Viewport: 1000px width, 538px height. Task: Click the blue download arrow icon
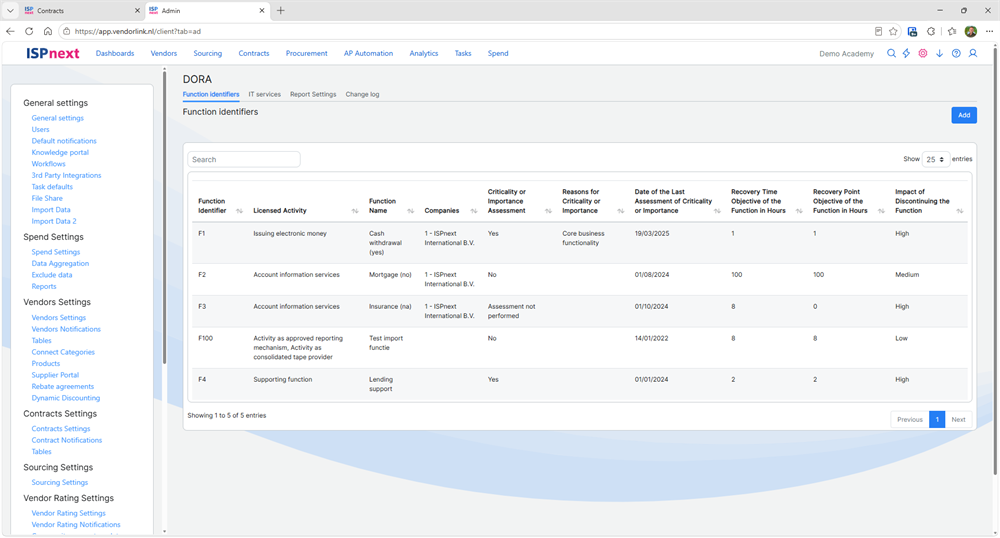939,54
